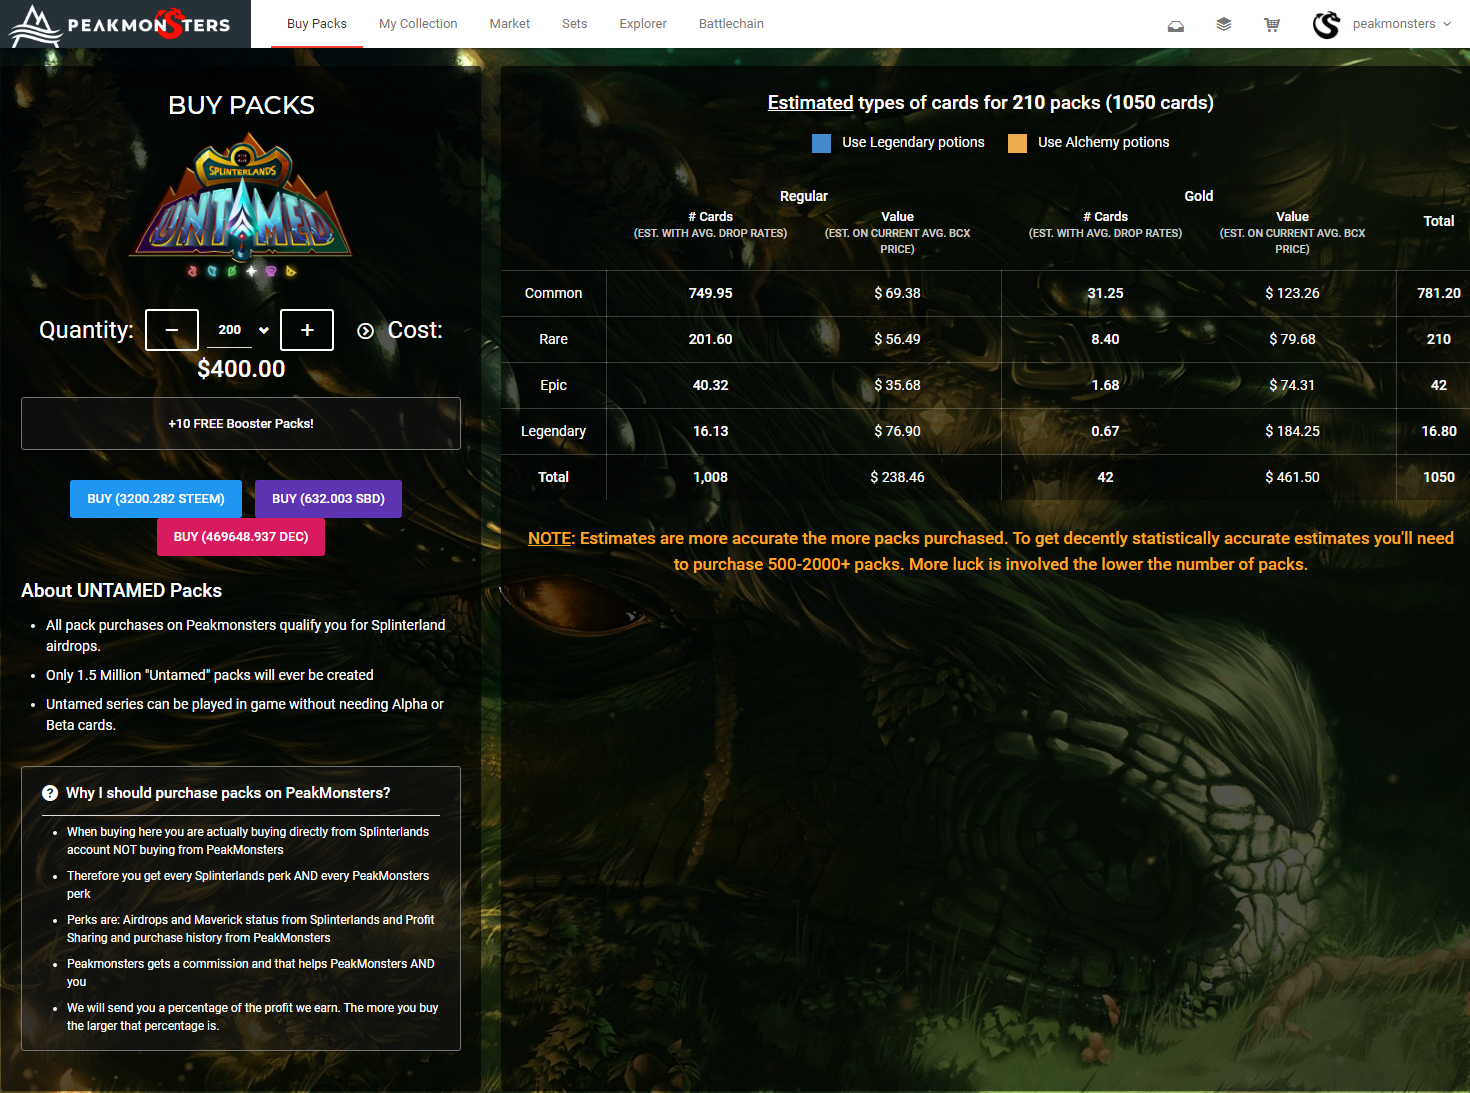The image size is (1470, 1093).
Task: Go to My Collection tab
Action: pos(418,24)
